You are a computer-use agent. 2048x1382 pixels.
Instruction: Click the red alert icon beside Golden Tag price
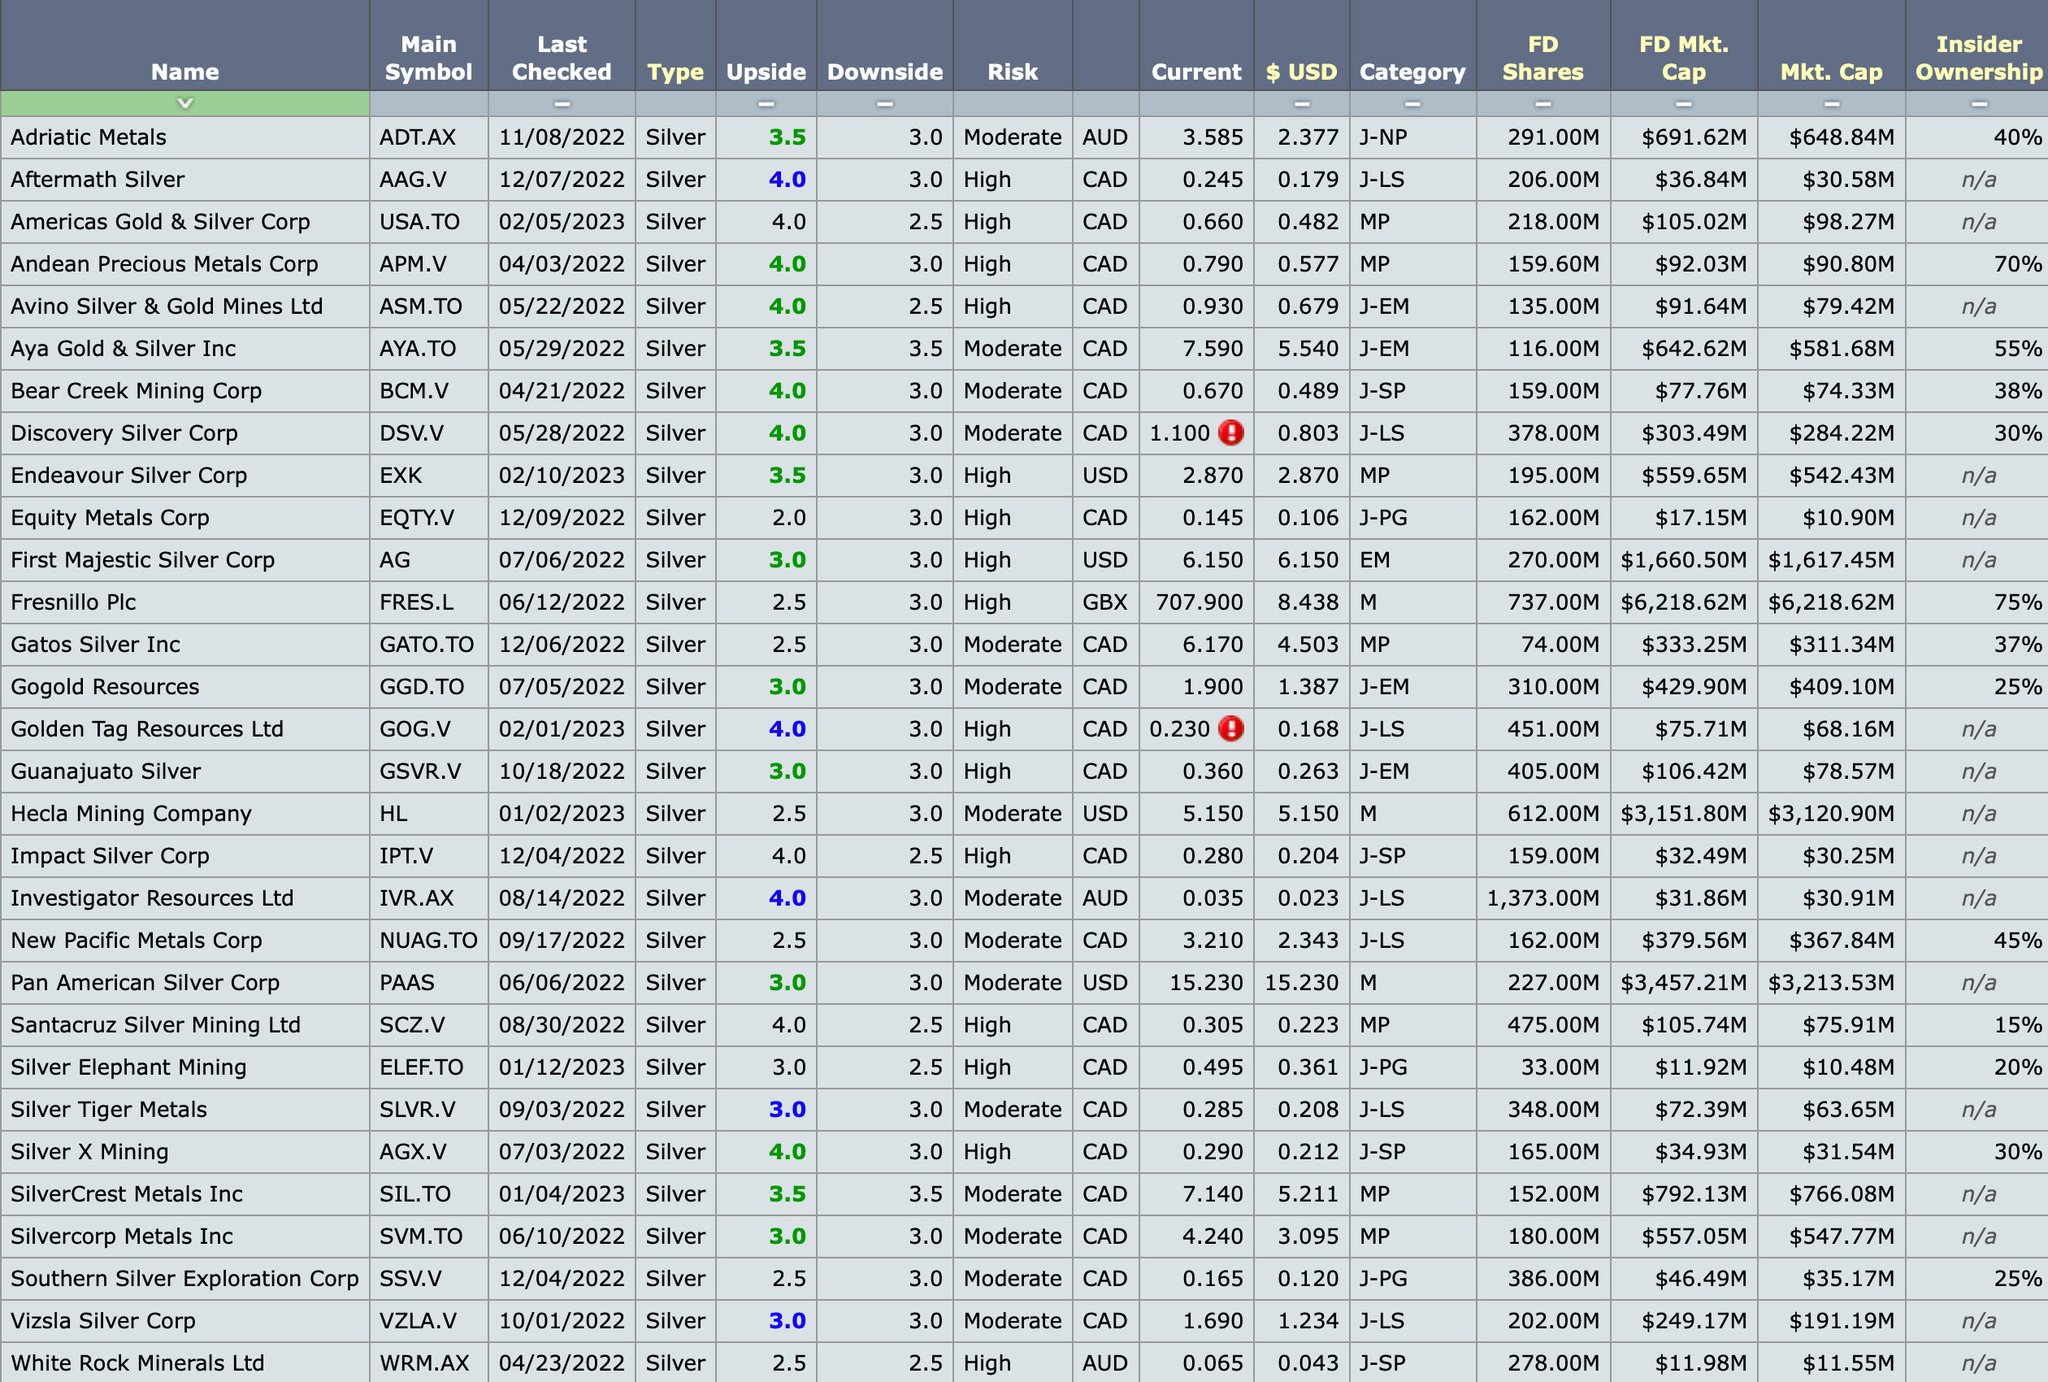(x=1231, y=729)
